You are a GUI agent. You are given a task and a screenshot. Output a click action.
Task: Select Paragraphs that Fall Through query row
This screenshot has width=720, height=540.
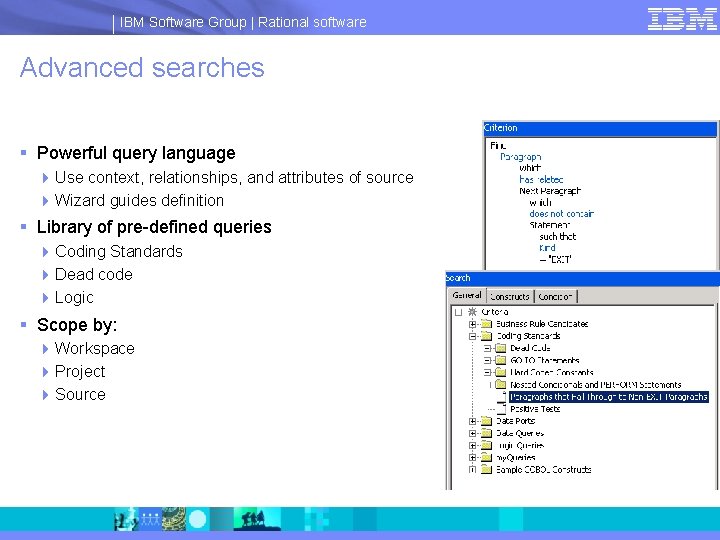tap(608, 397)
